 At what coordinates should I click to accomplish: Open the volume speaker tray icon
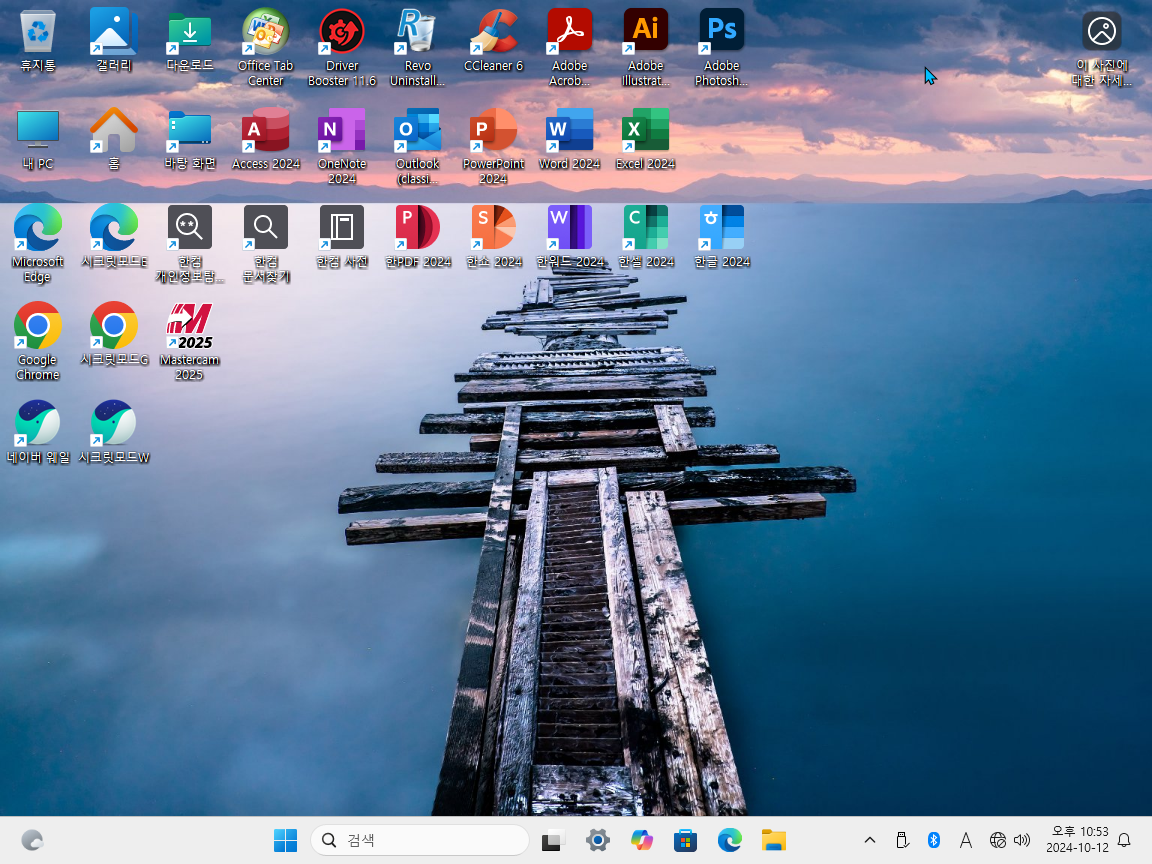pyautogui.click(x=1022, y=840)
